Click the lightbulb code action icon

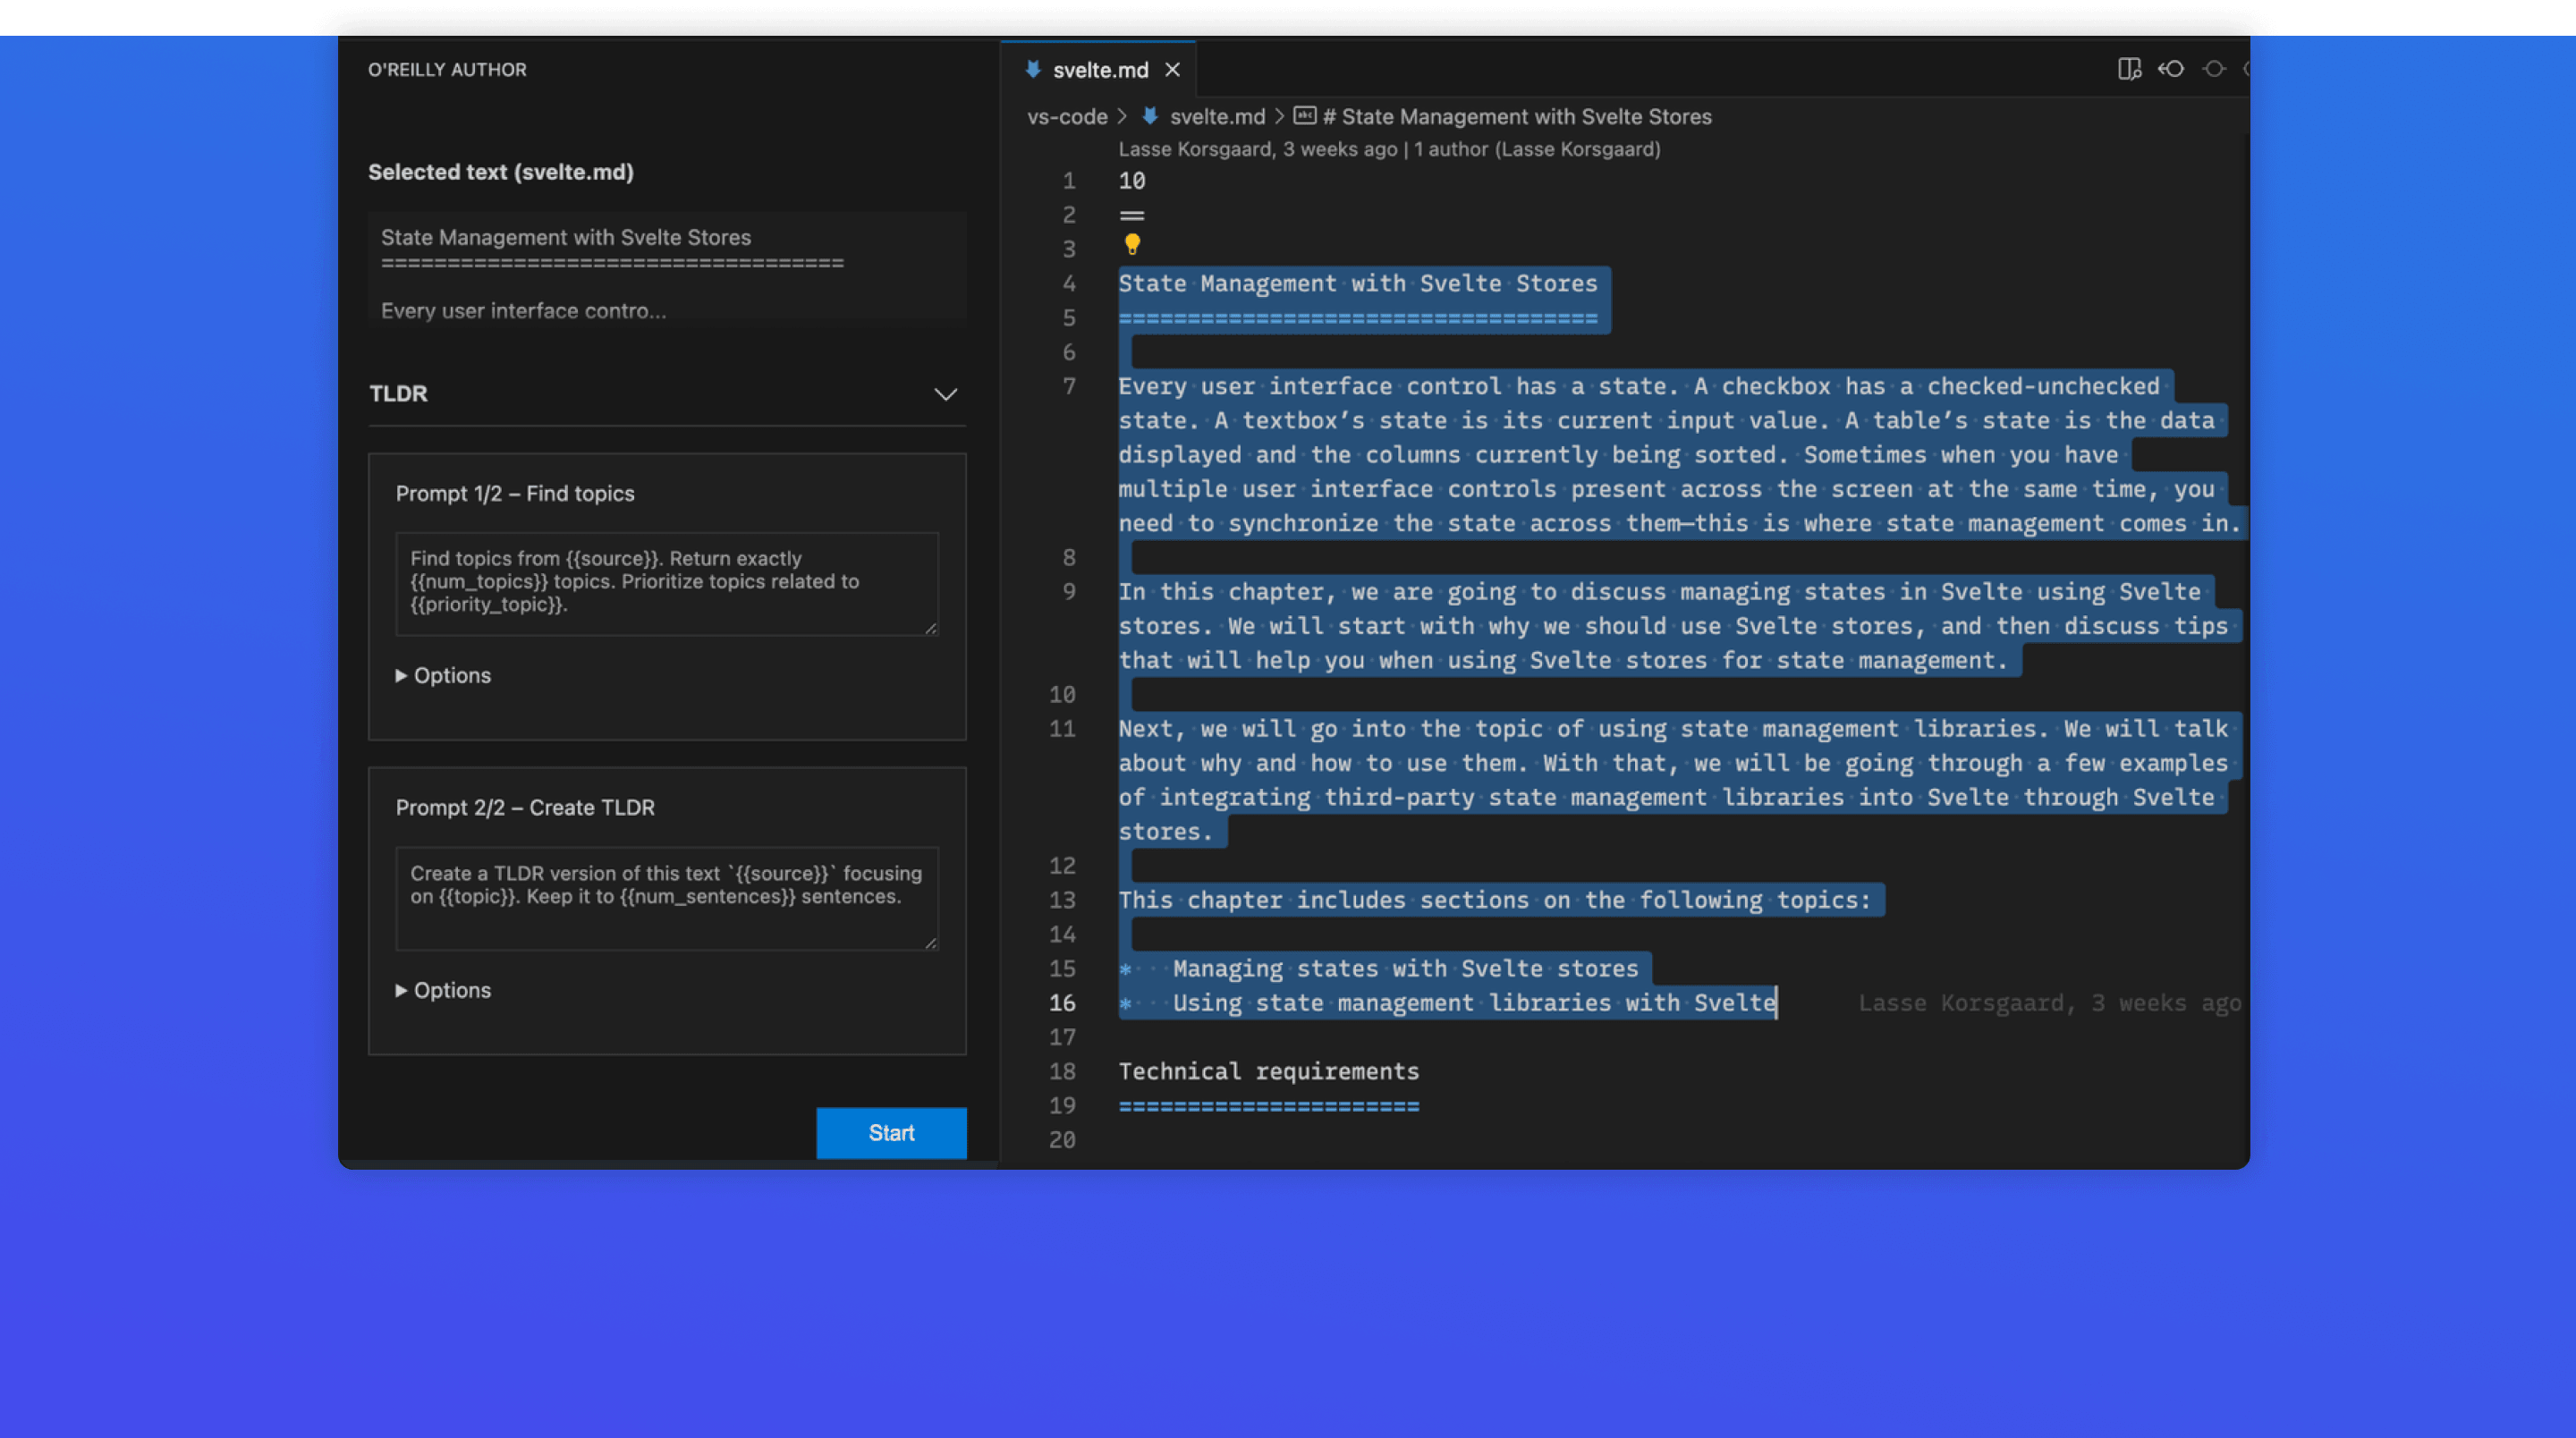point(1132,244)
